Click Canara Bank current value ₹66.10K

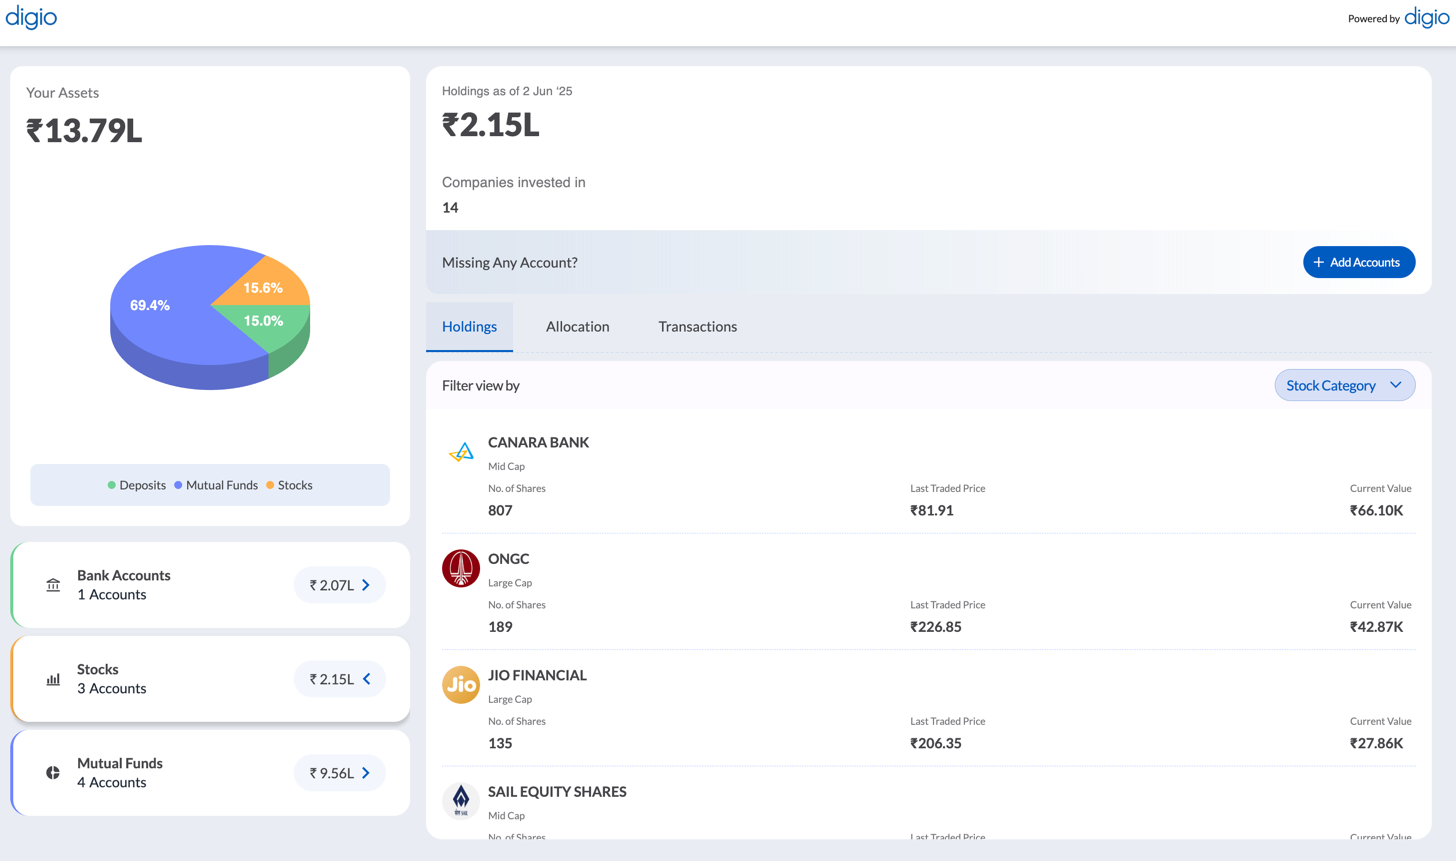1376,510
